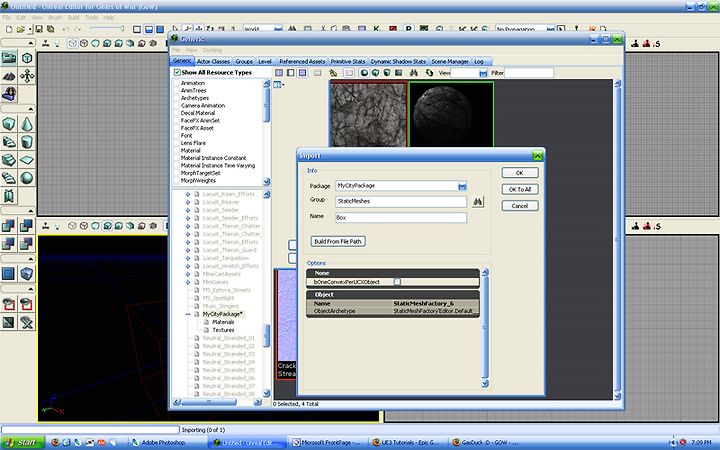The image size is (720, 450).
Task: Collapse the MyCityPackage tree node
Action: pos(188,315)
